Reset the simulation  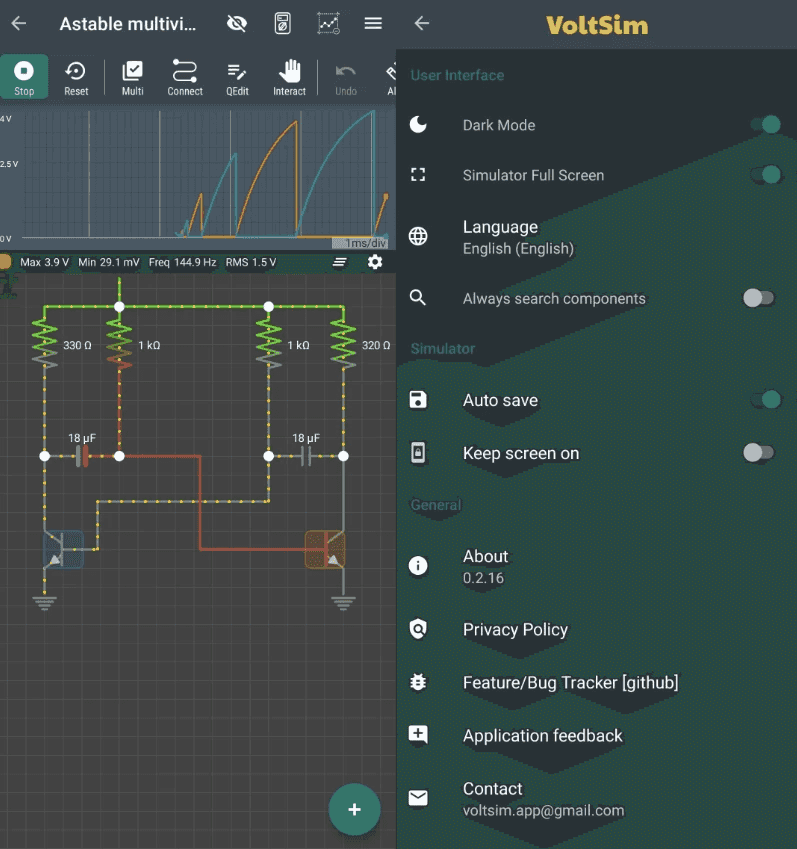[x=76, y=78]
